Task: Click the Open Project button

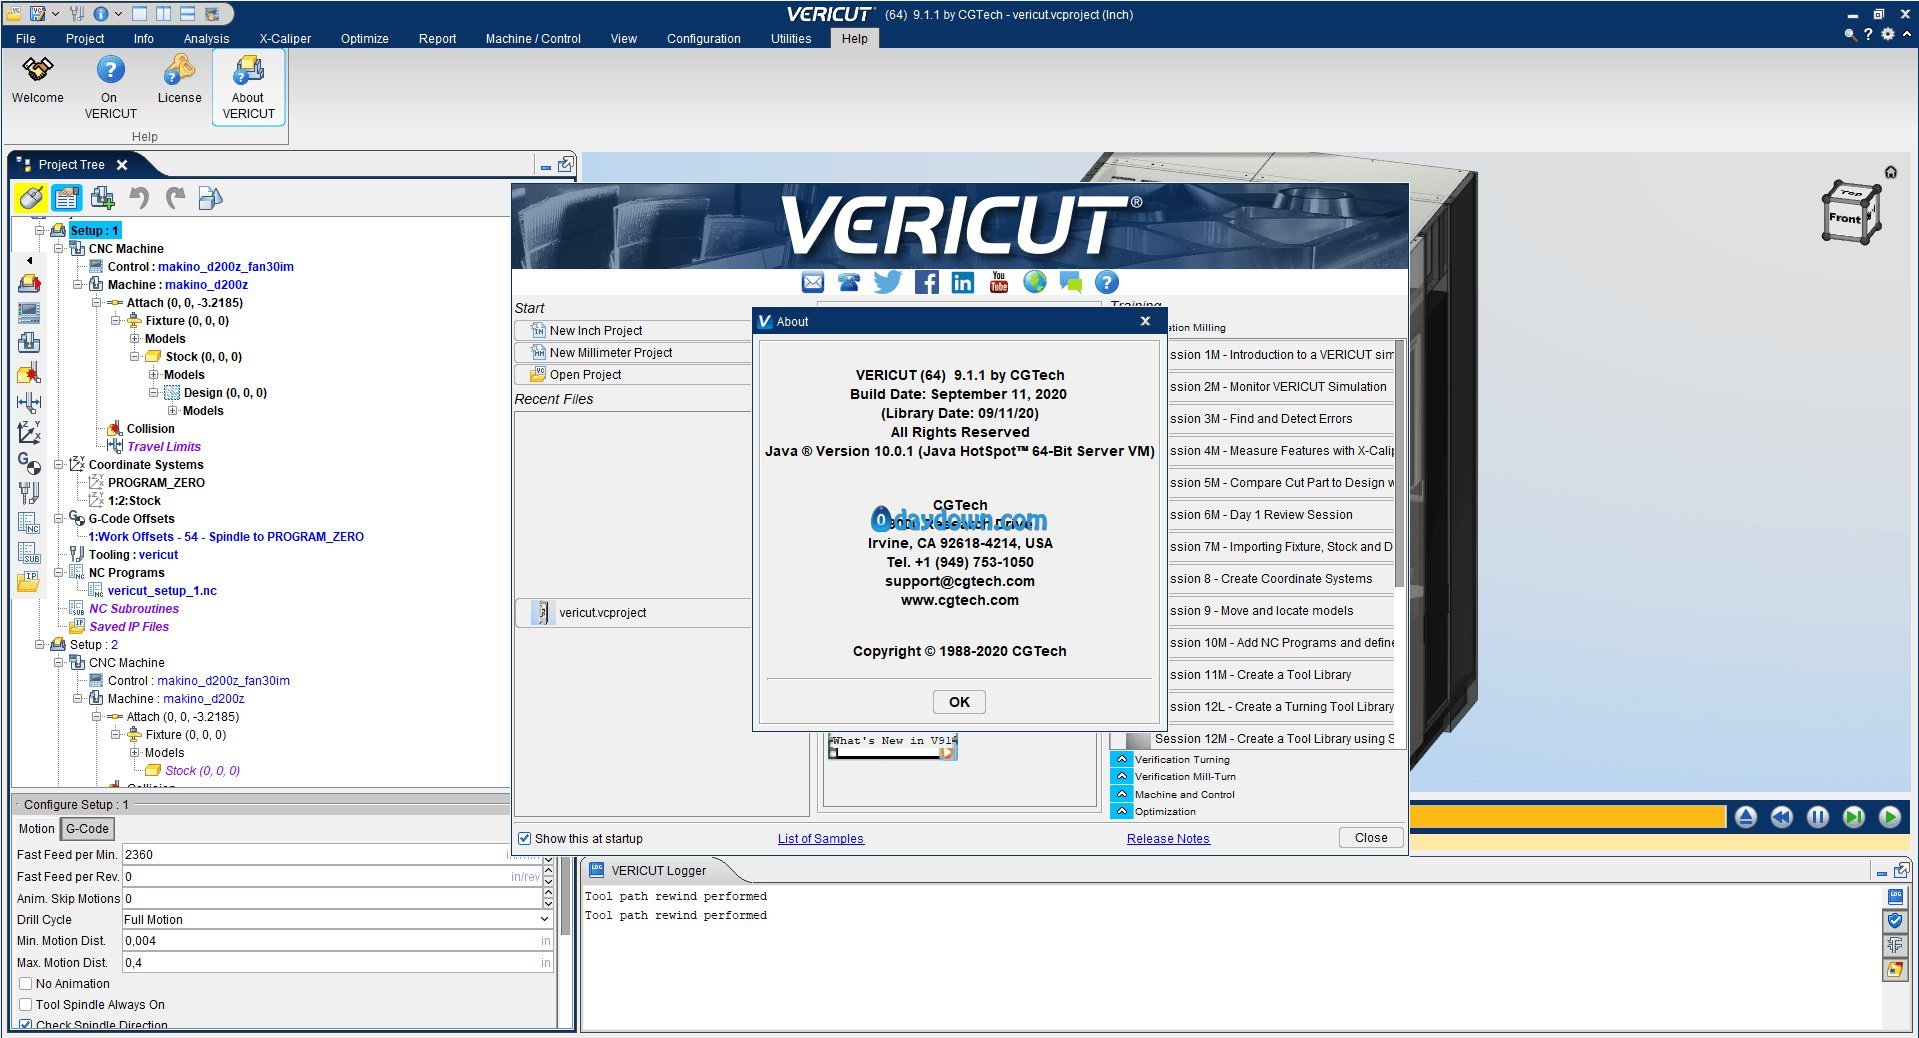Action: (633, 374)
